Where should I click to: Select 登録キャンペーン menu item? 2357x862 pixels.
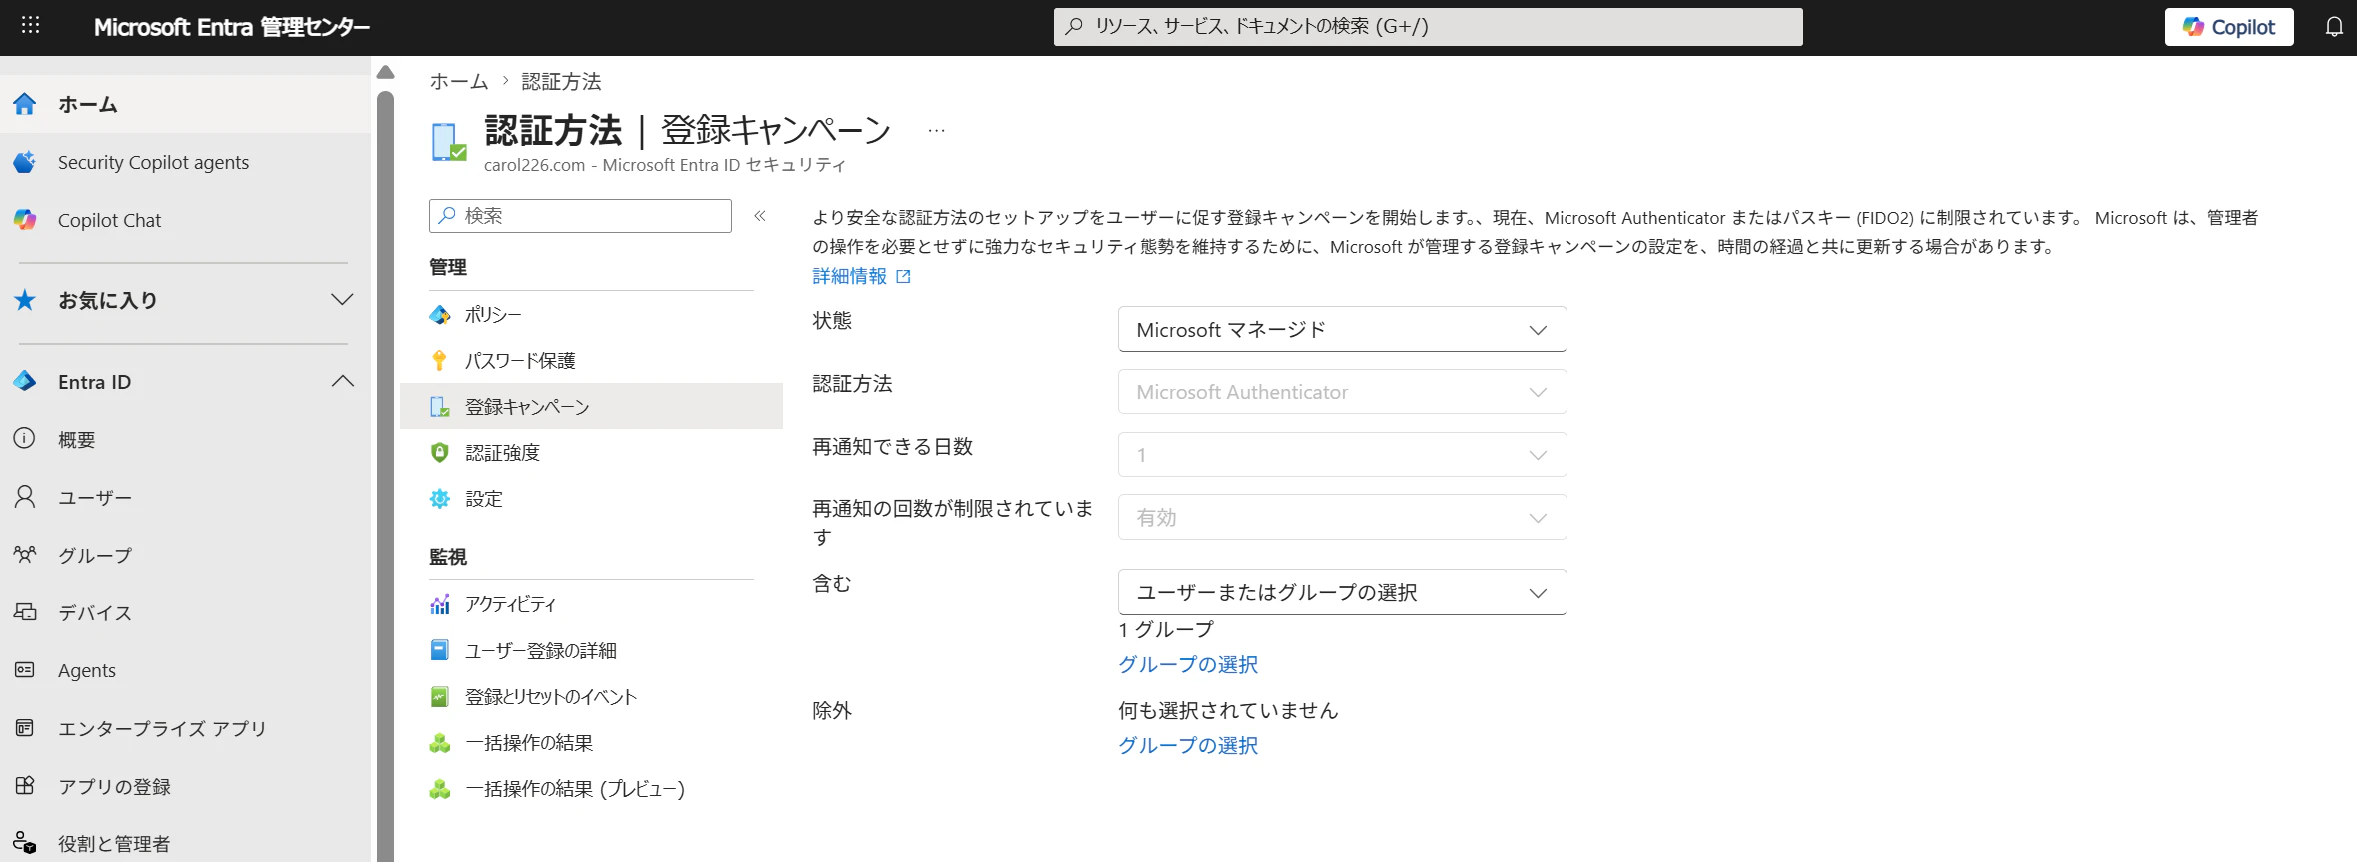[x=591, y=407]
